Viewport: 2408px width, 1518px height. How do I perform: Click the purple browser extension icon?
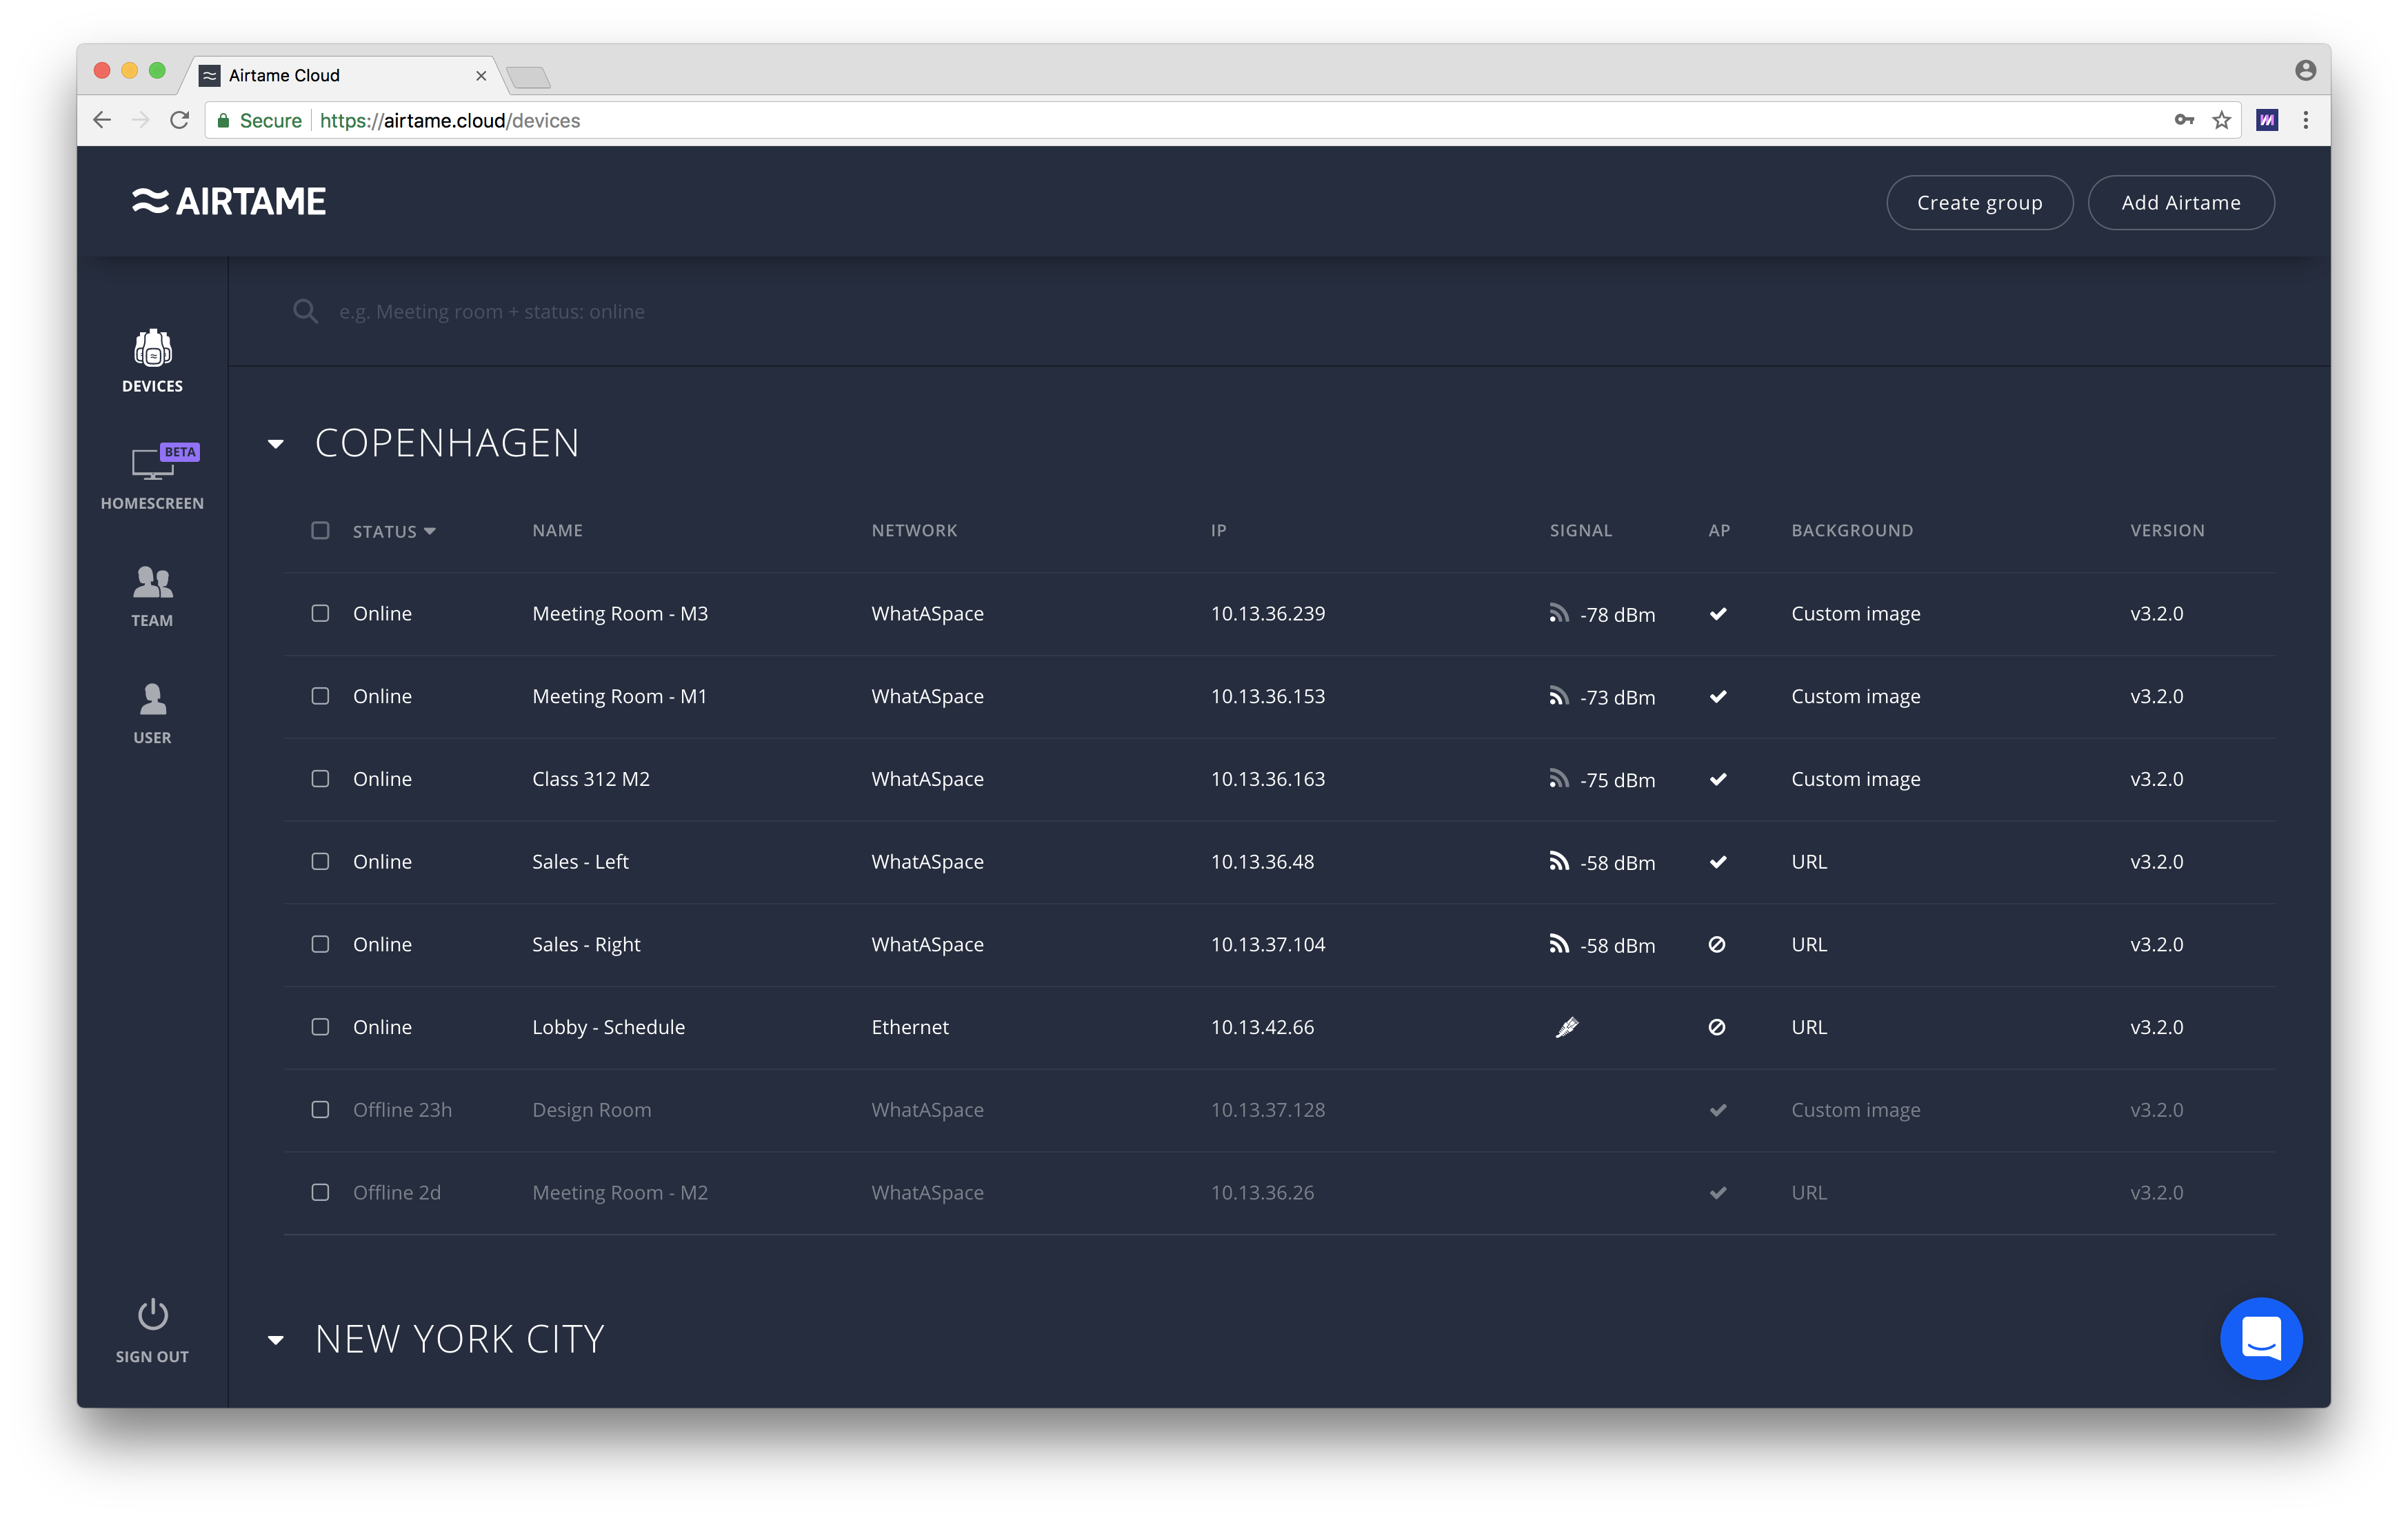coord(2266,120)
